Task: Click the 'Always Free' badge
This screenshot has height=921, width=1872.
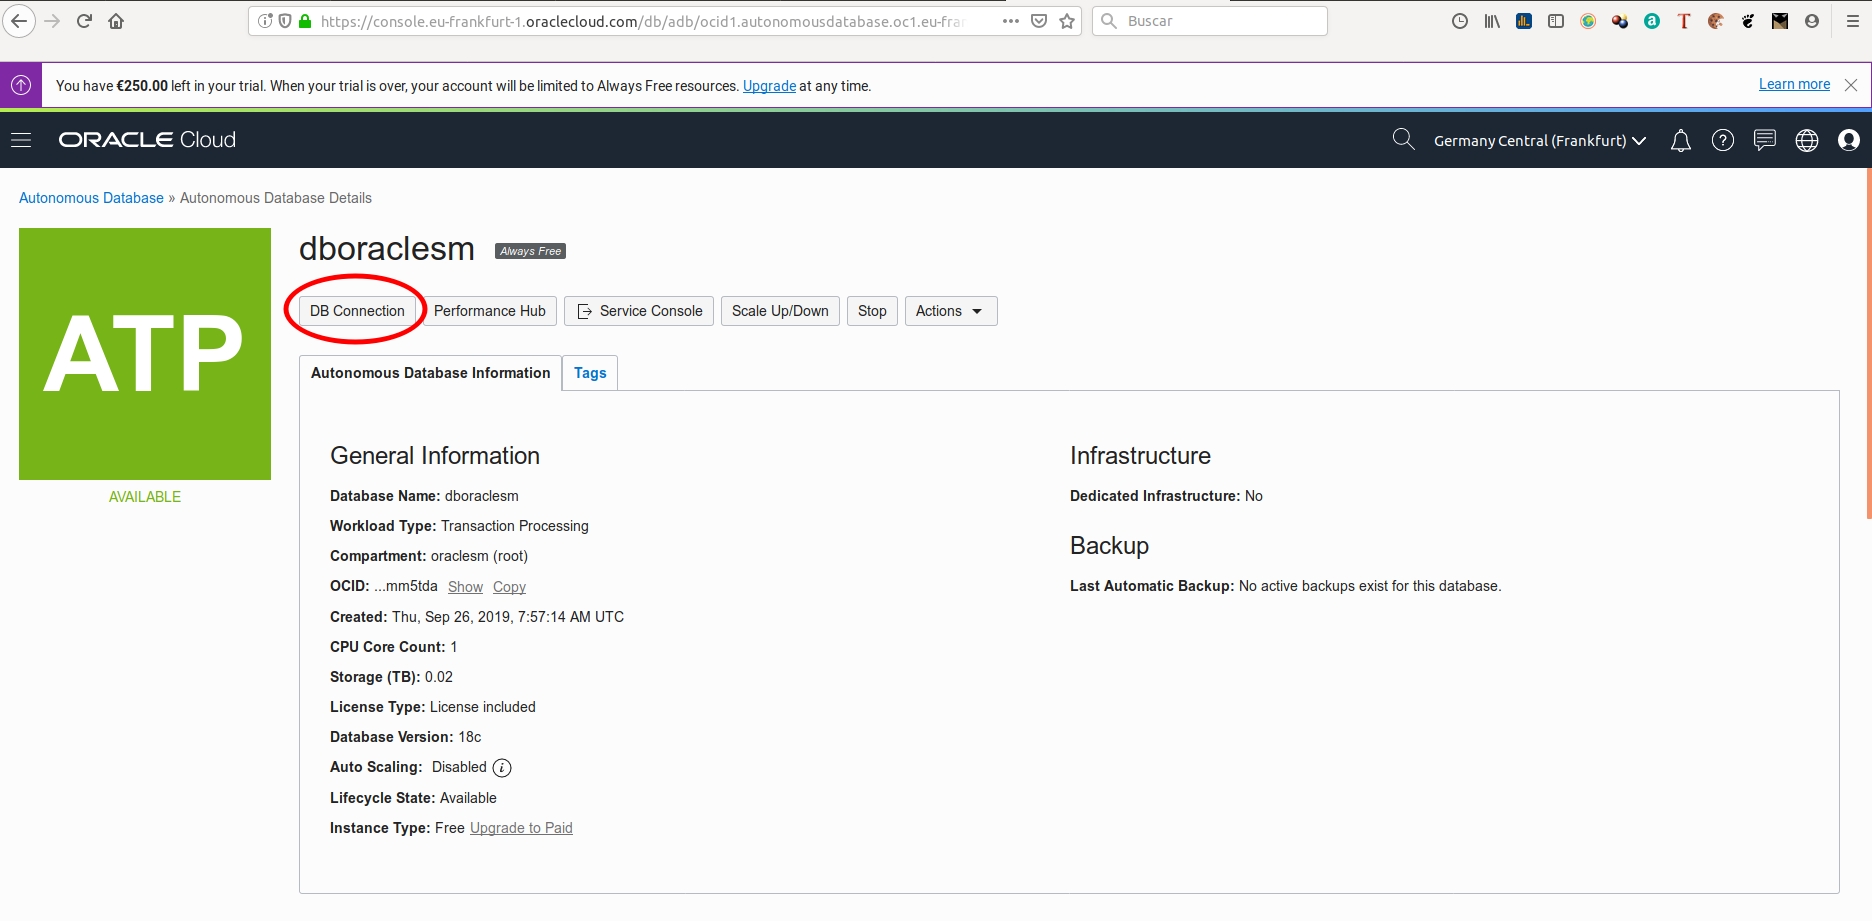Action: pos(531,251)
